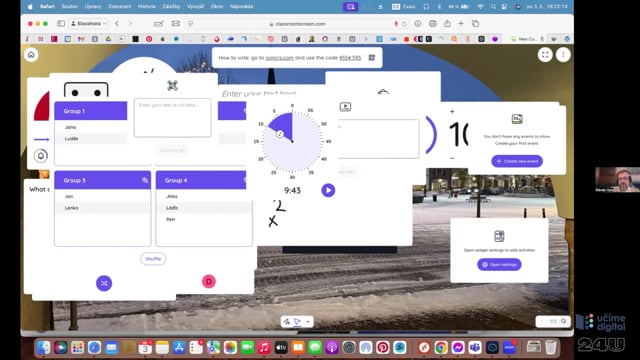Go back in Safari
This screenshot has height=360, width=640.
(x=117, y=24)
